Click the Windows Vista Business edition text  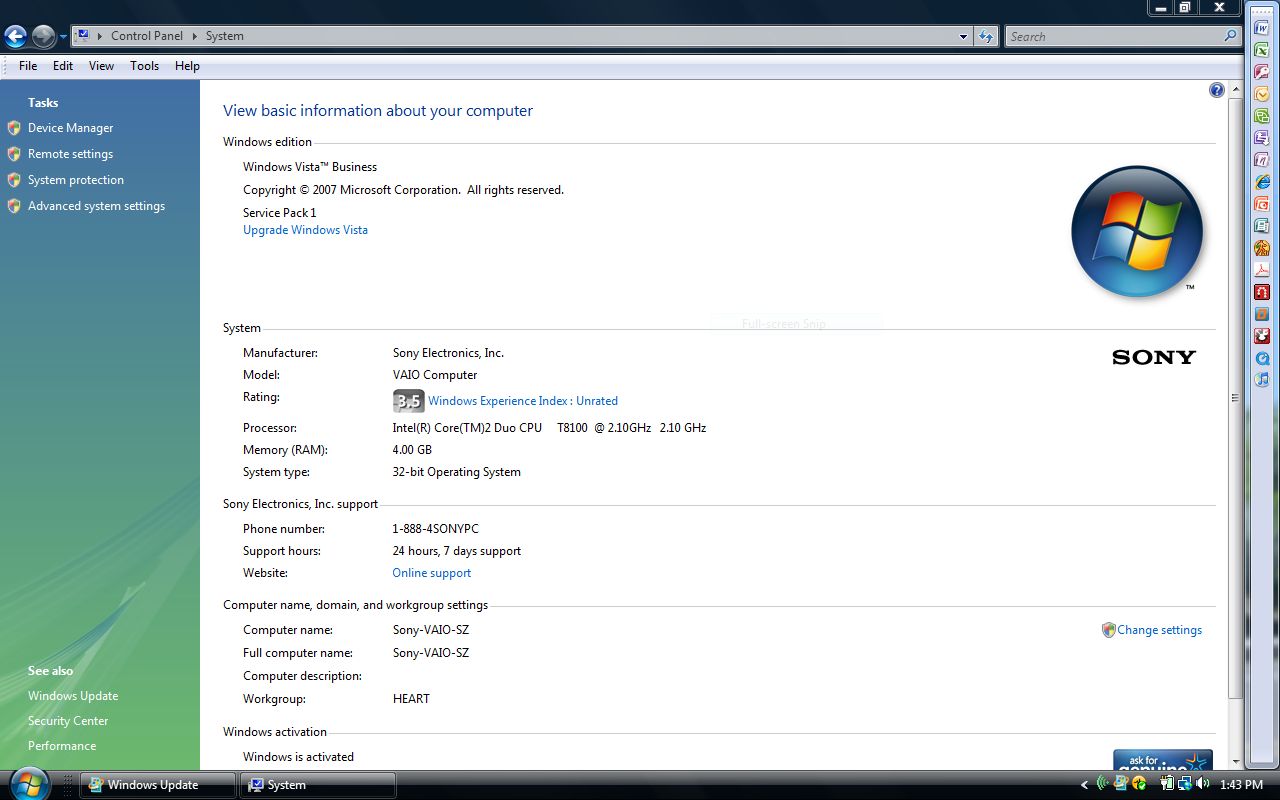pos(310,167)
